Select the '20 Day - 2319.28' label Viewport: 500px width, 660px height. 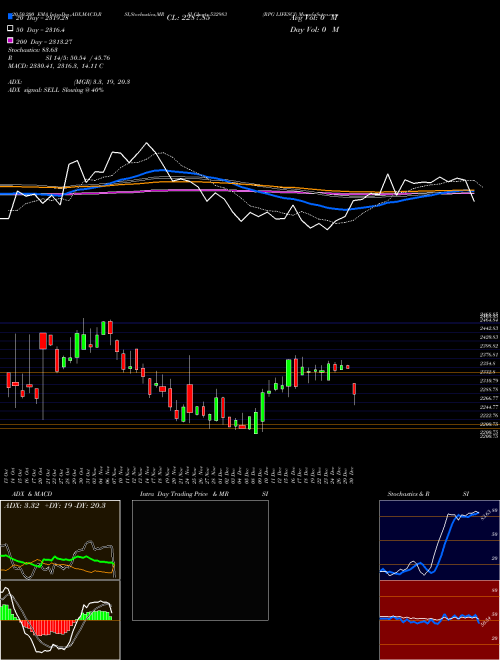tap(42, 18)
